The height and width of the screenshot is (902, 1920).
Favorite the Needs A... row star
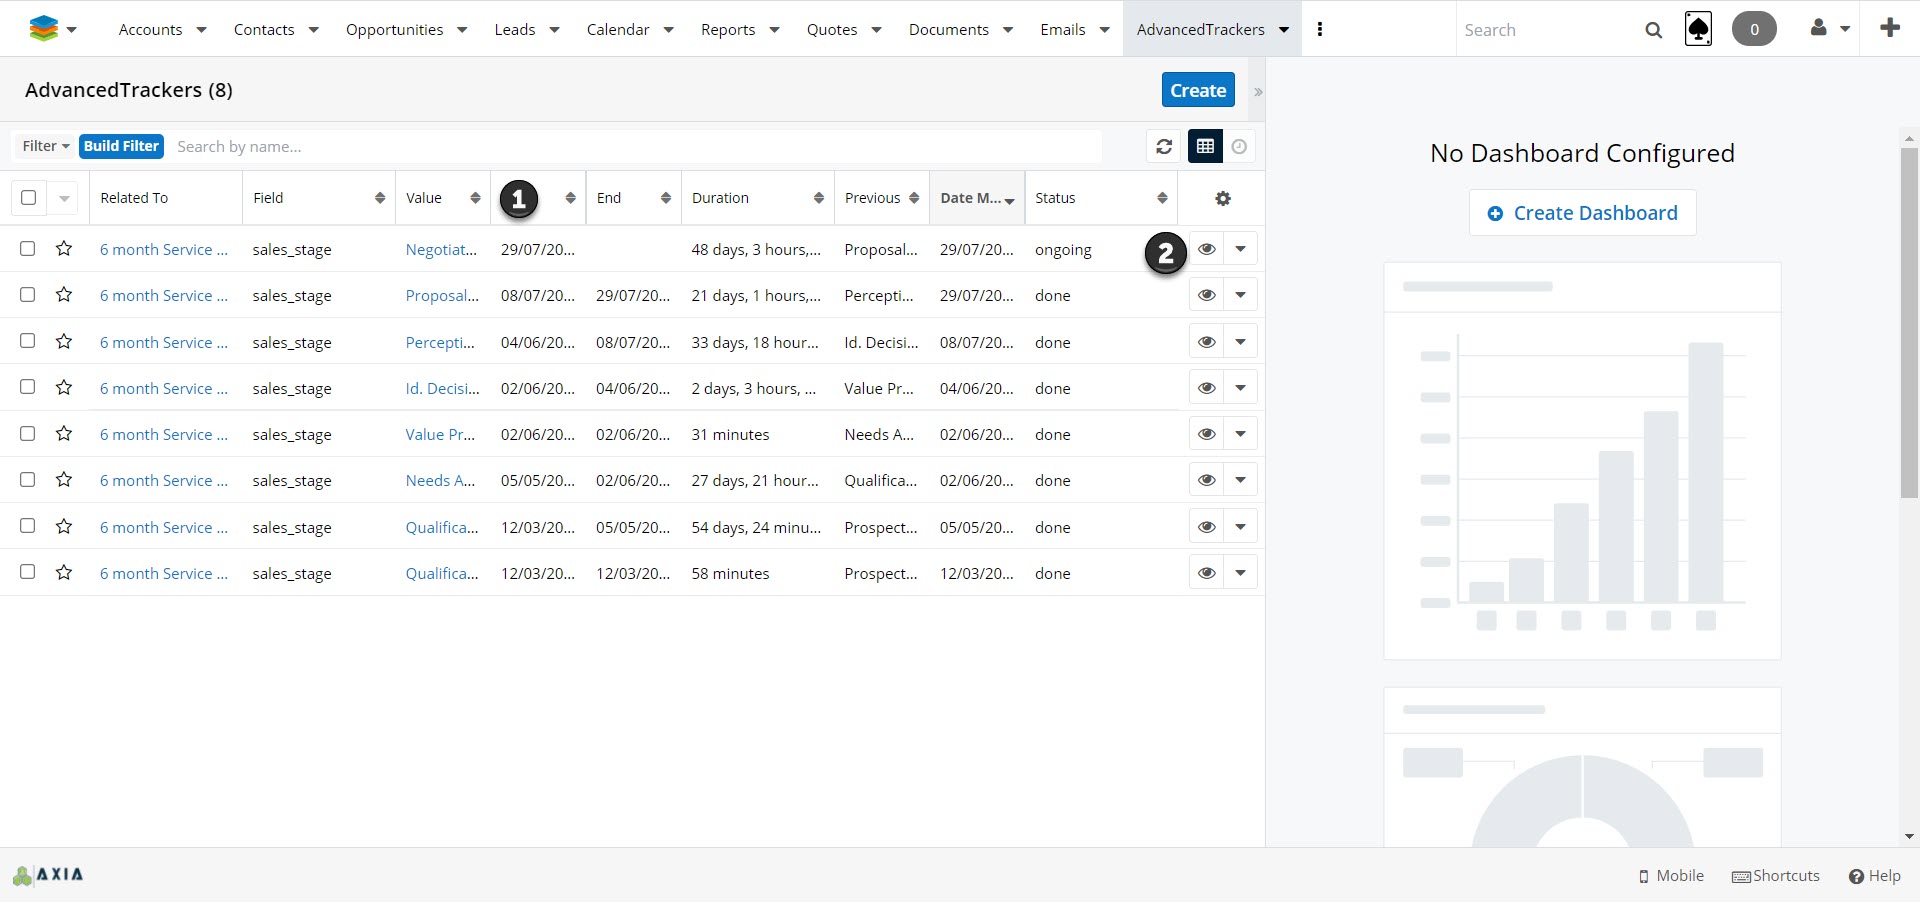pos(64,479)
